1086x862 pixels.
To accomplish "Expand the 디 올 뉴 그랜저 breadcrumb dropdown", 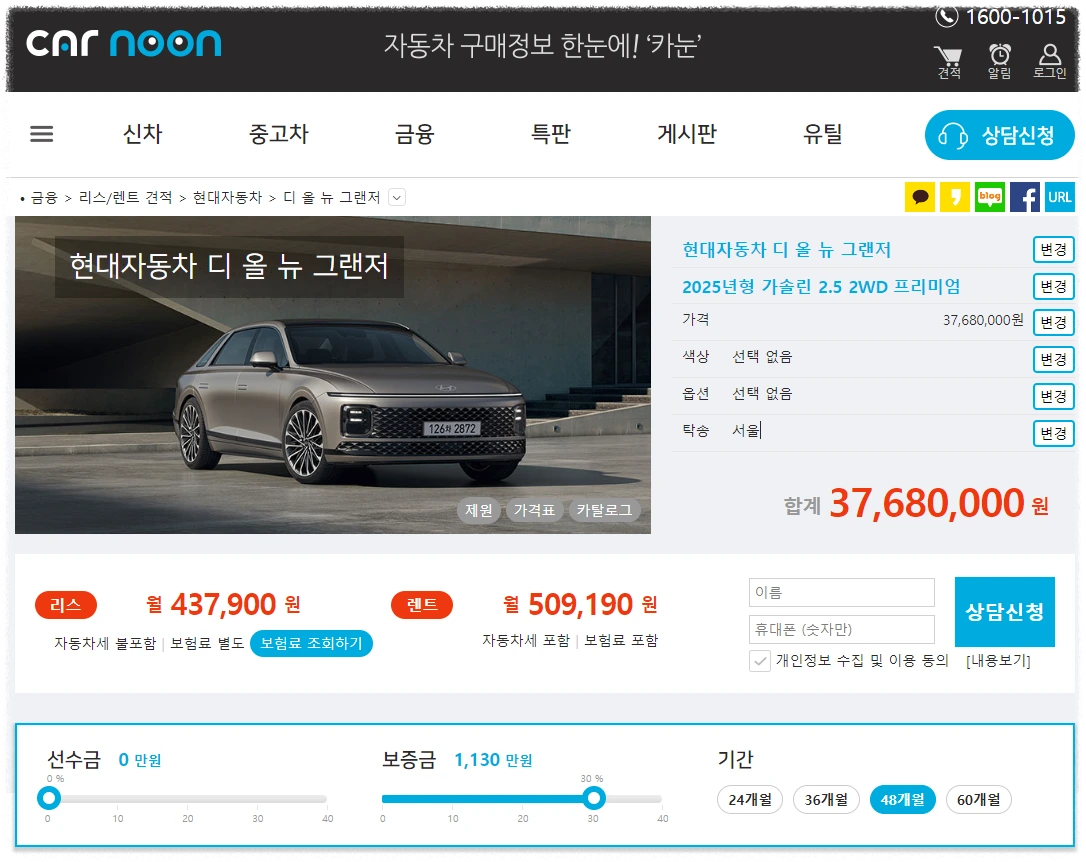I will click(396, 197).
